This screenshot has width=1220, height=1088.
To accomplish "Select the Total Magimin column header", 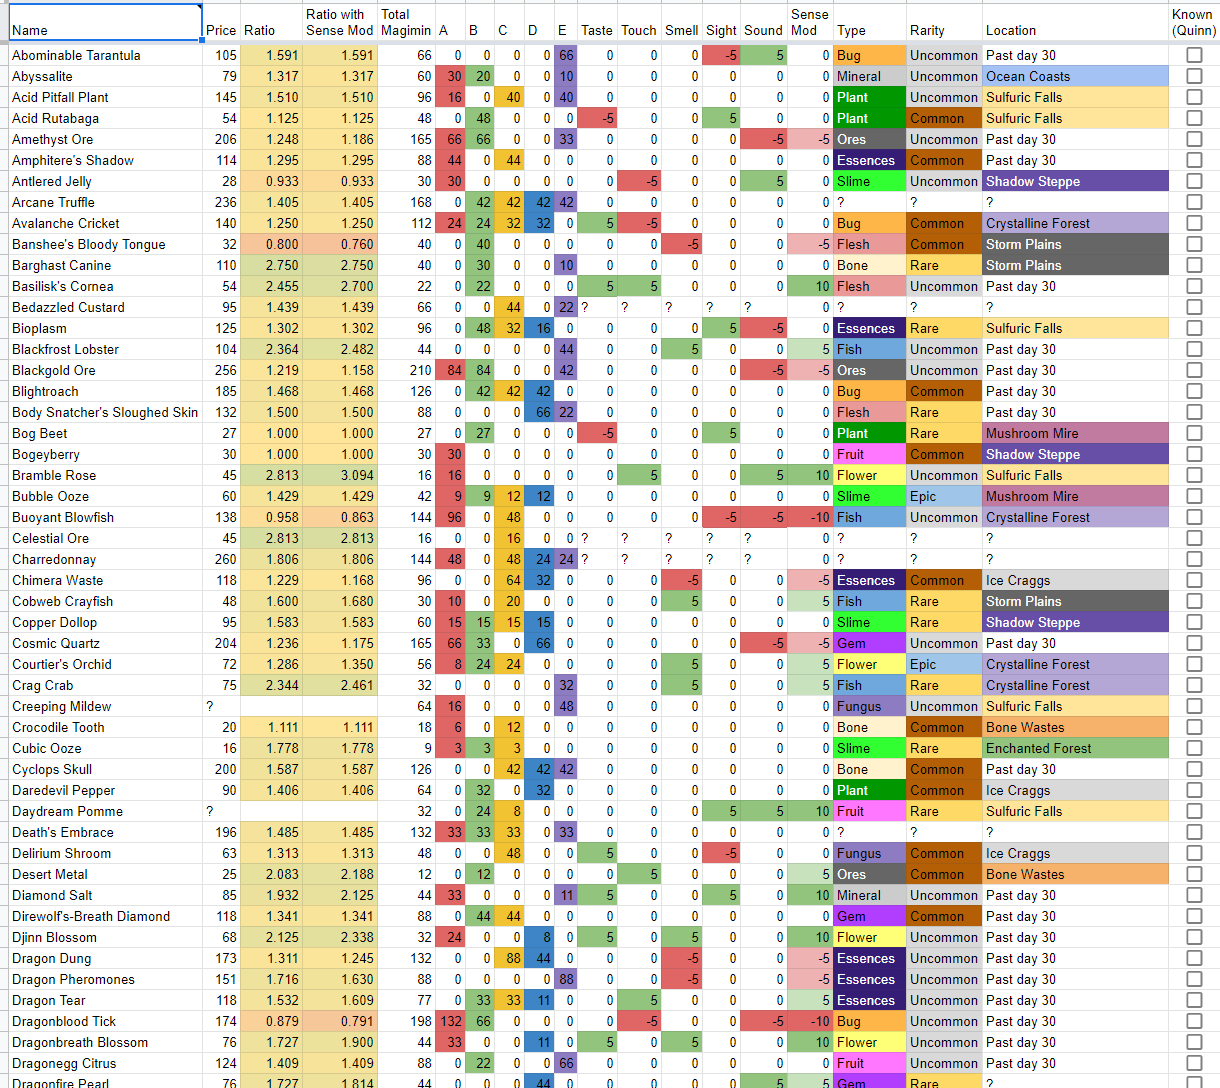I will [x=406, y=22].
